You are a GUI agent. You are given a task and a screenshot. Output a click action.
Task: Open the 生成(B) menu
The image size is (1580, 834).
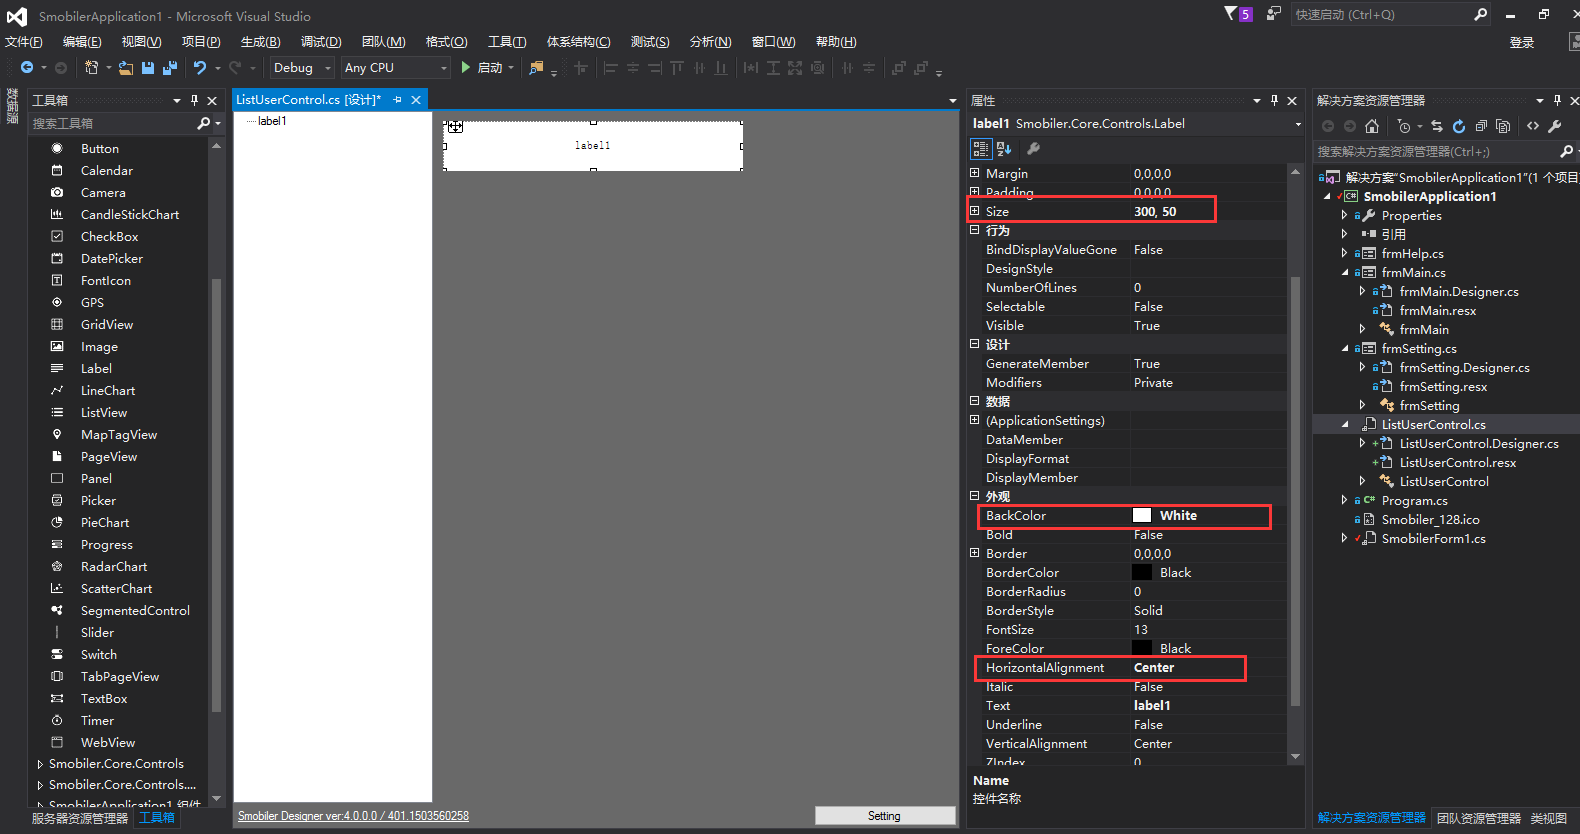pos(260,42)
